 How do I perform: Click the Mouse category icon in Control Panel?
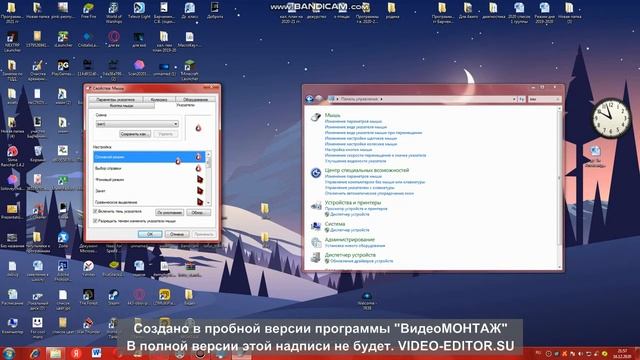coord(316,117)
